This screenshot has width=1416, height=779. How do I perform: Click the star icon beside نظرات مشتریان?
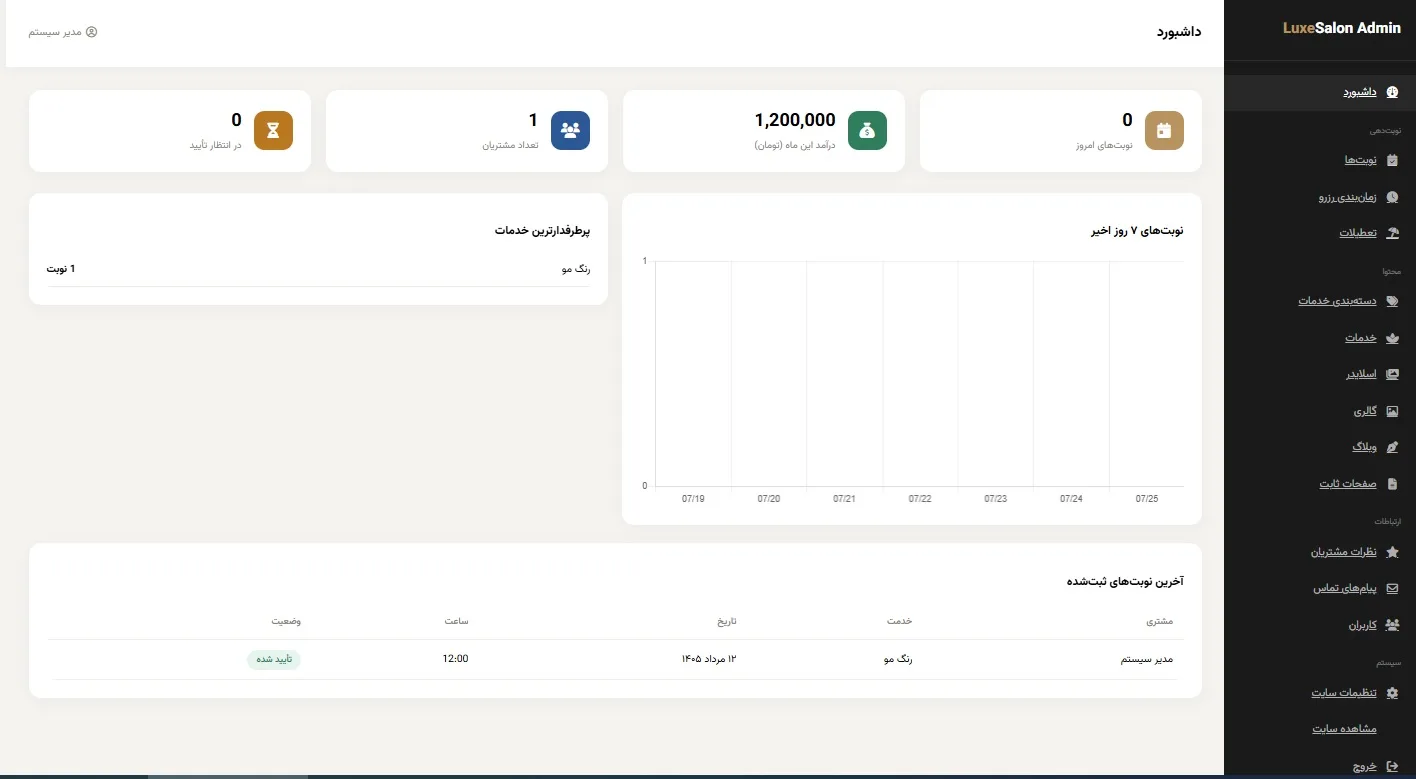point(1393,552)
